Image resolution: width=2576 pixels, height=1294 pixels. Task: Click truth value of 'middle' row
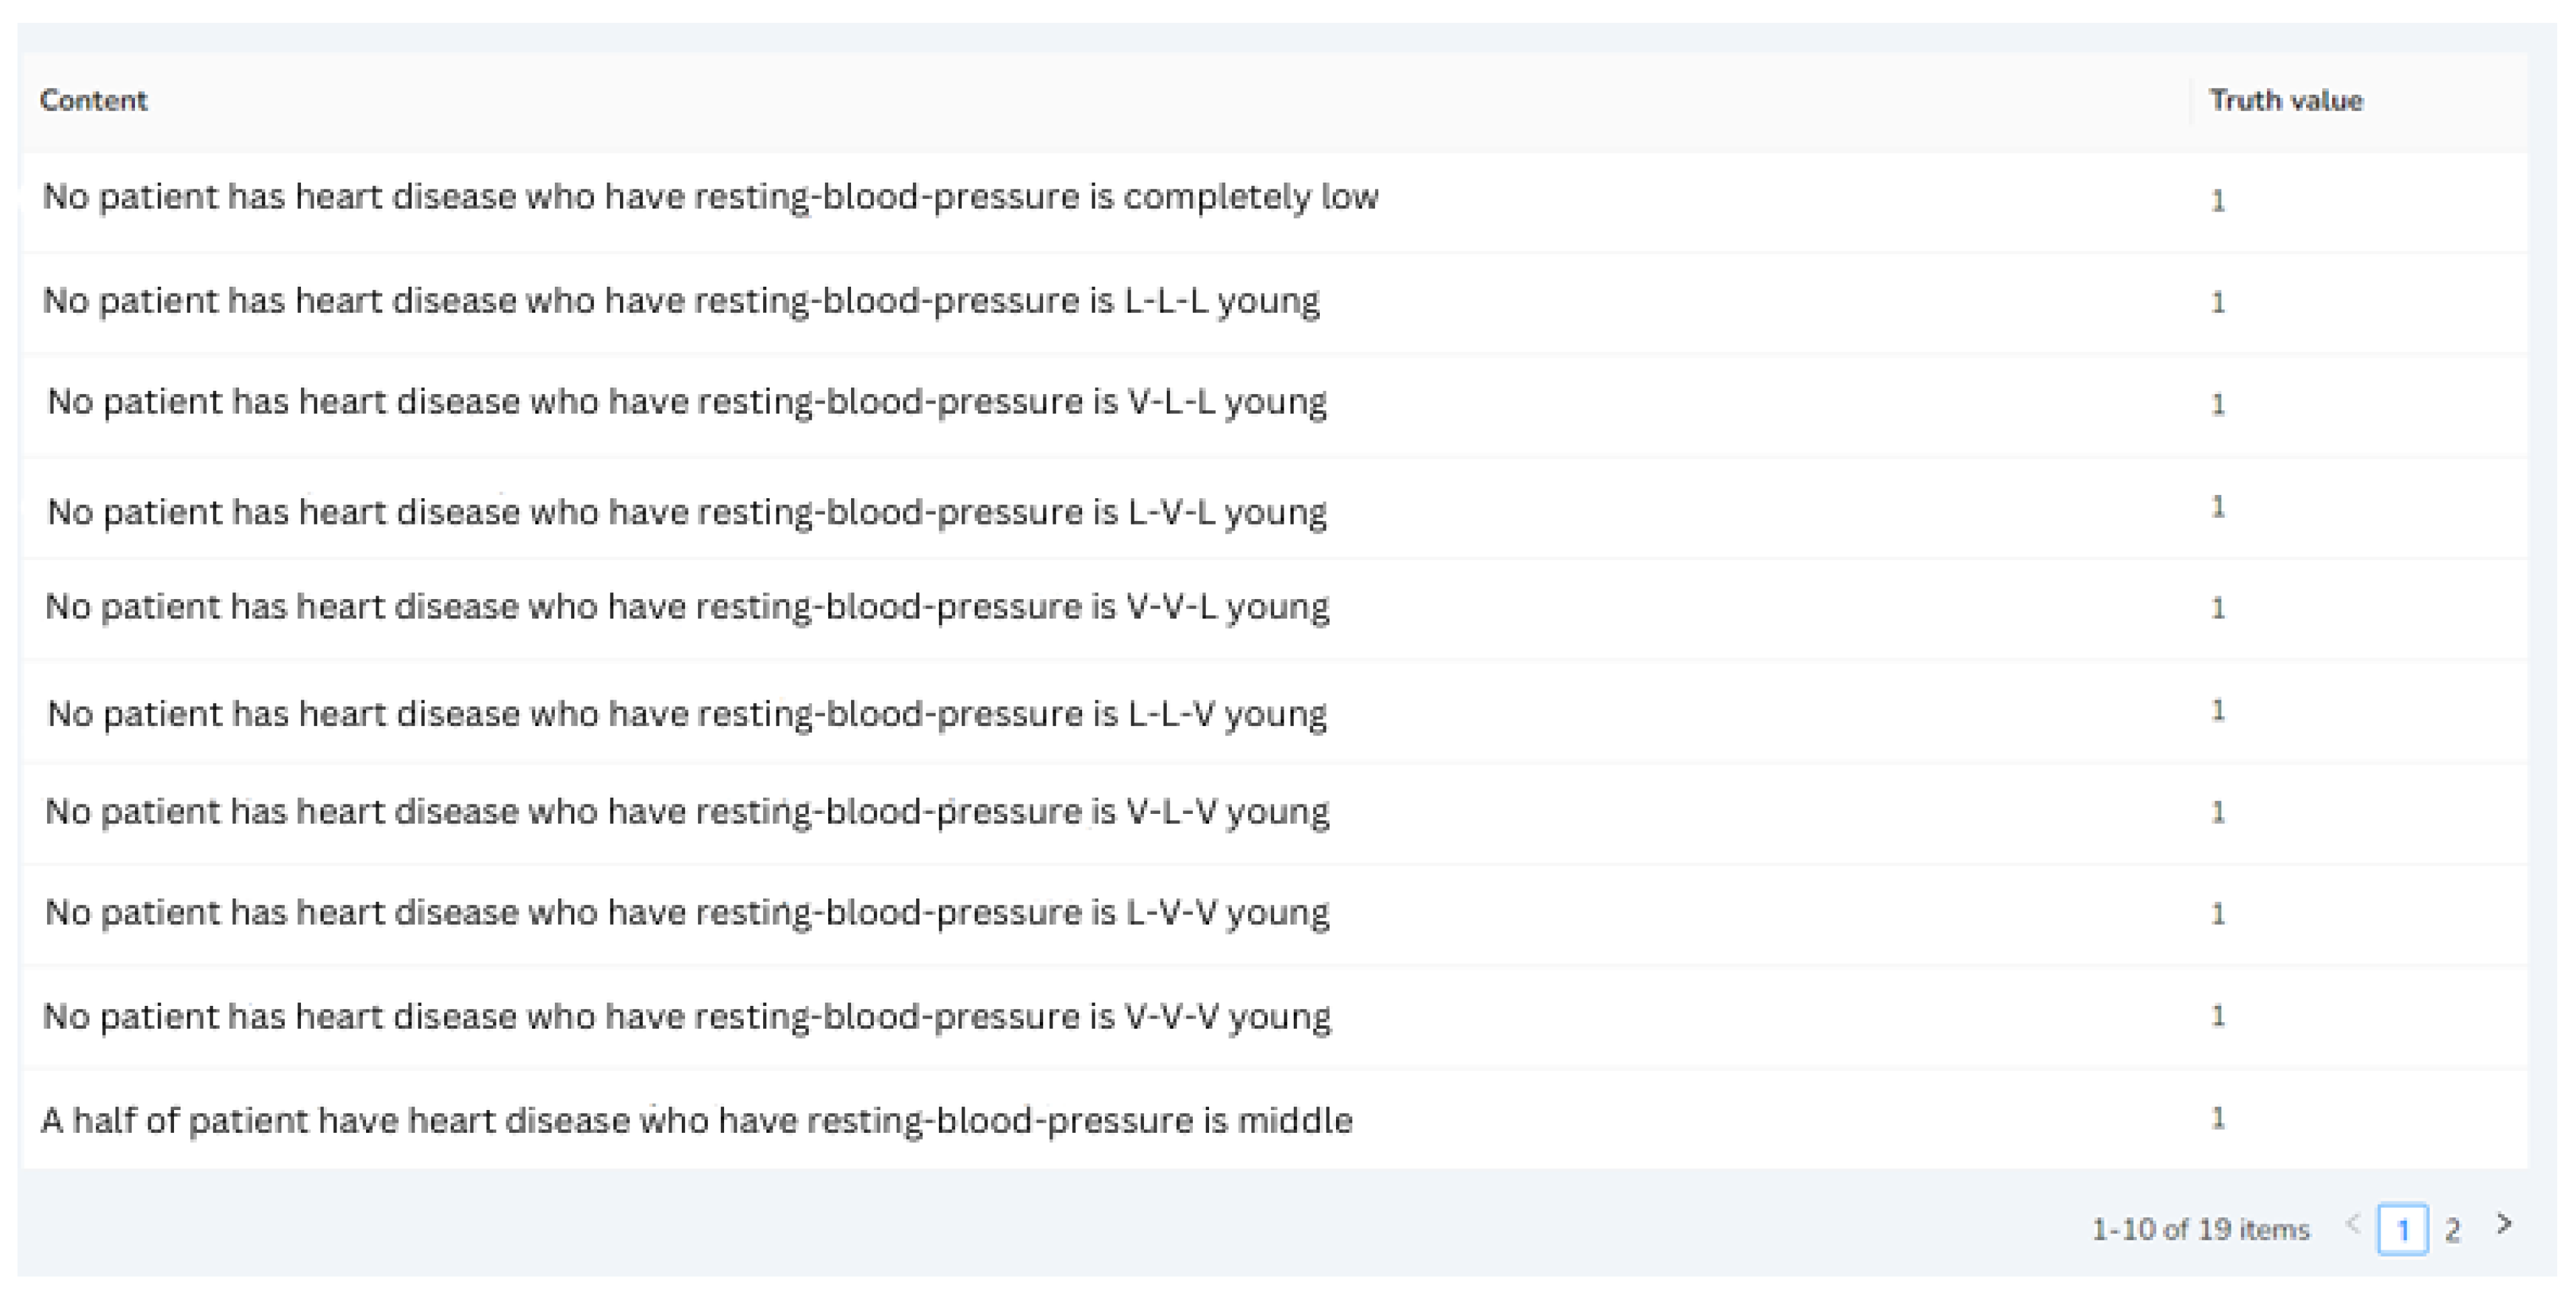[2217, 1118]
